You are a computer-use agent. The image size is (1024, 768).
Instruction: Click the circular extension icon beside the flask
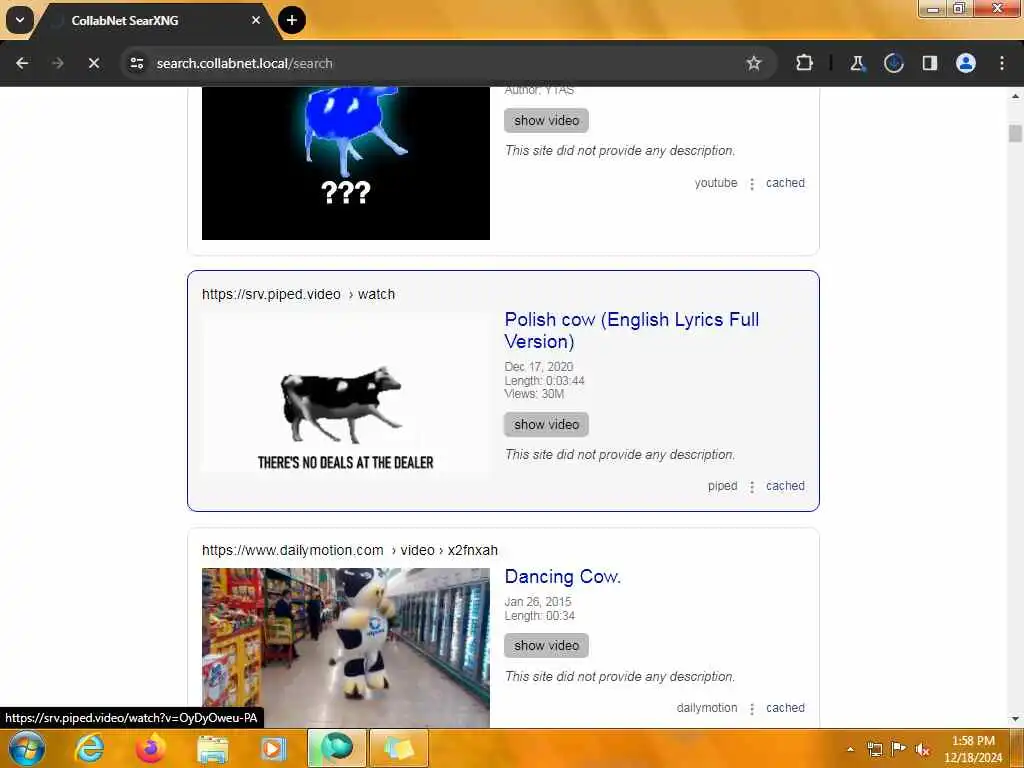tap(893, 63)
